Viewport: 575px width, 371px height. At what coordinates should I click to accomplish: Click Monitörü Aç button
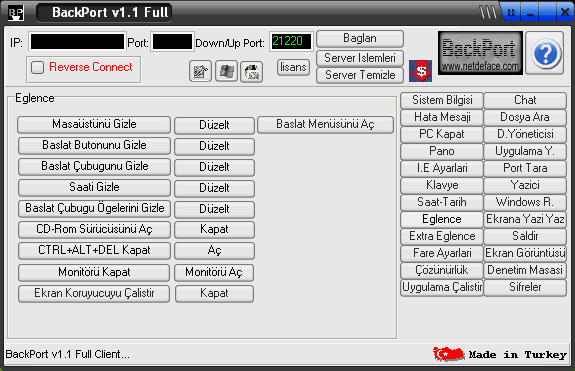[214, 272]
